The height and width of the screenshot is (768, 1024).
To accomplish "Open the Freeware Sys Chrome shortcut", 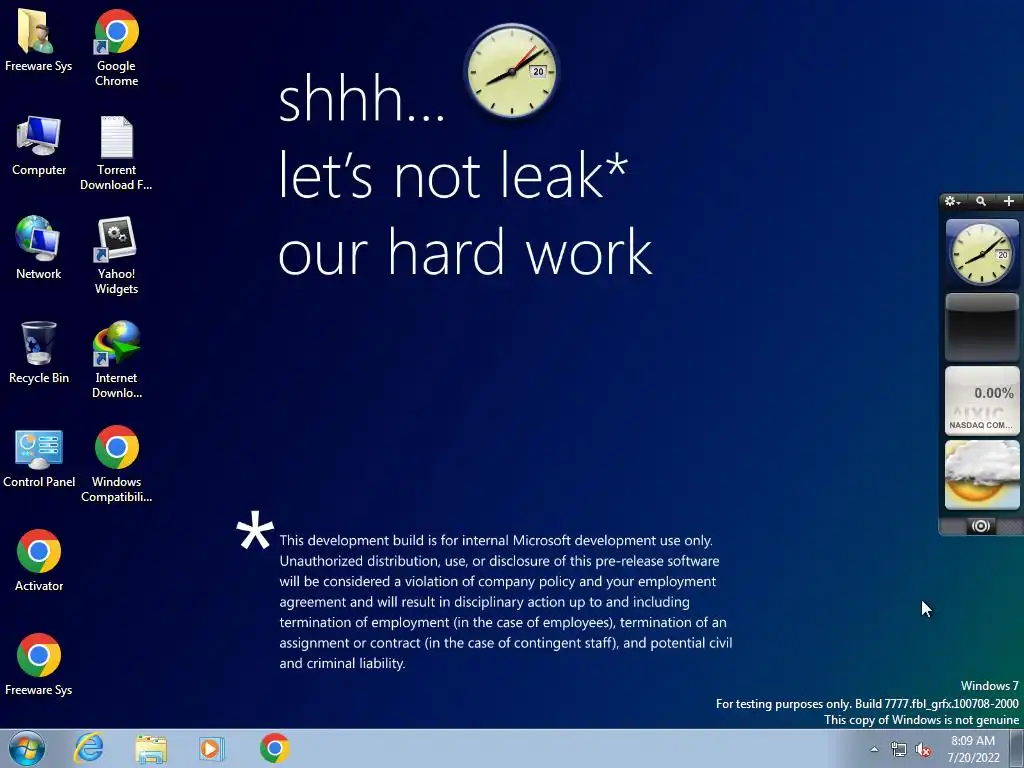I will [x=39, y=664].
